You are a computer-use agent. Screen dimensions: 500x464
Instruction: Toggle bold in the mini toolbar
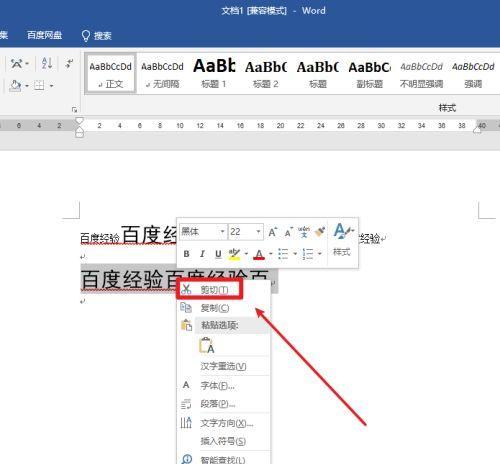click(x=186, y=254)
